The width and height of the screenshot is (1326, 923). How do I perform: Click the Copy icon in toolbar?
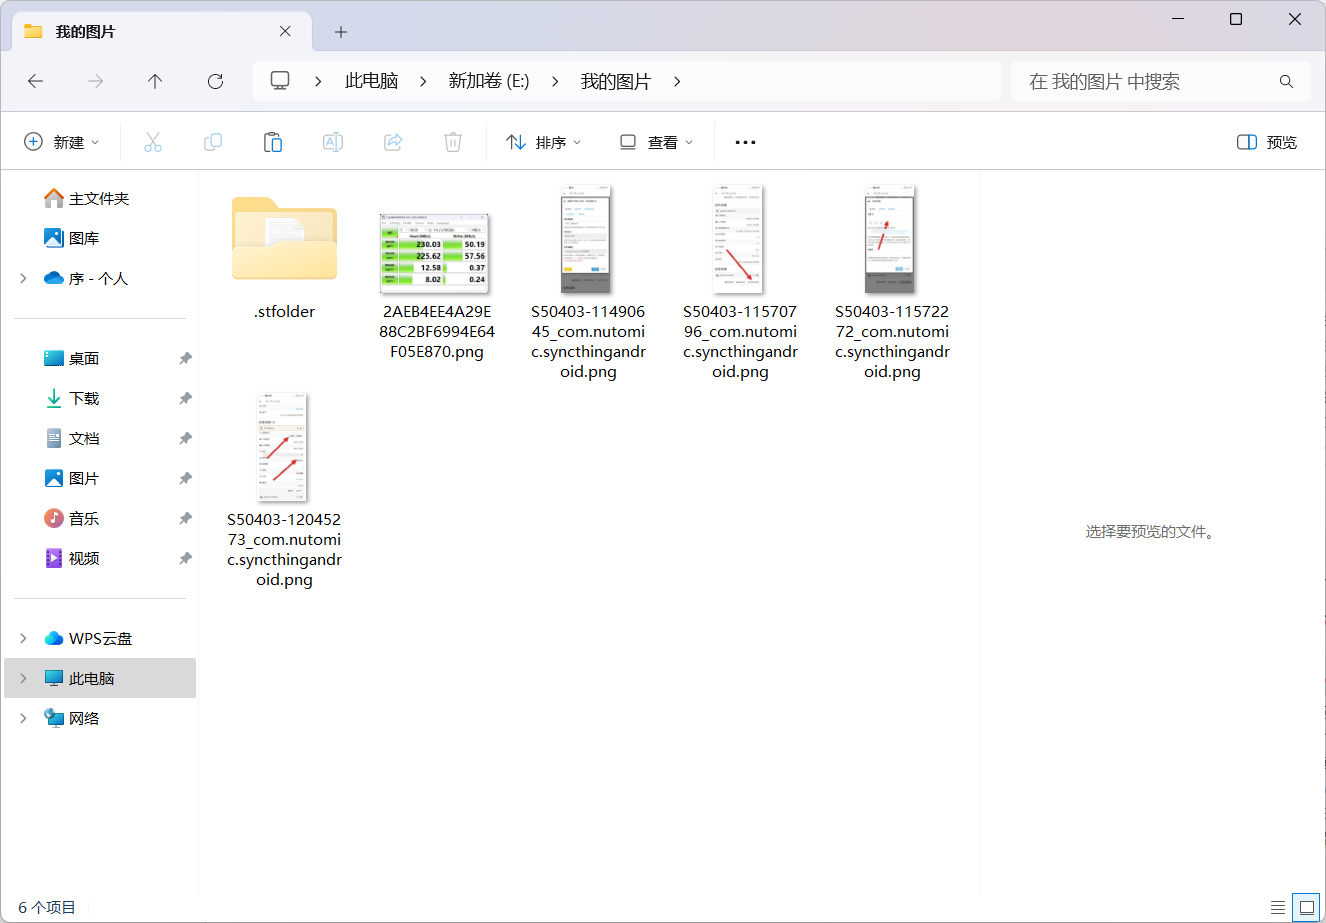213,142
